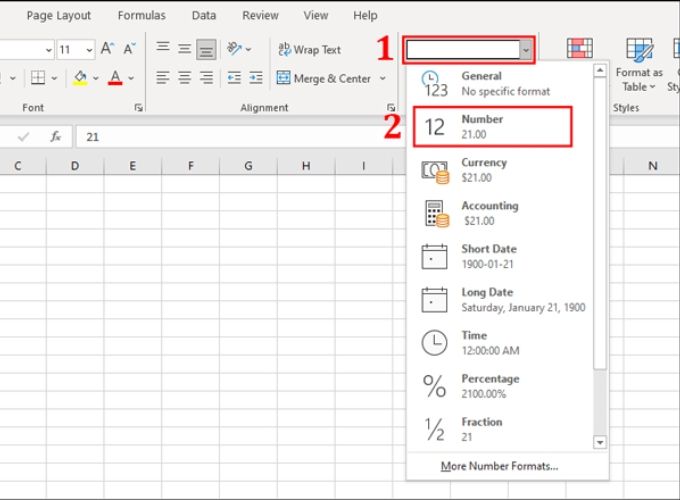
Task: Click Insert Function fx icon
Action: 56,137
